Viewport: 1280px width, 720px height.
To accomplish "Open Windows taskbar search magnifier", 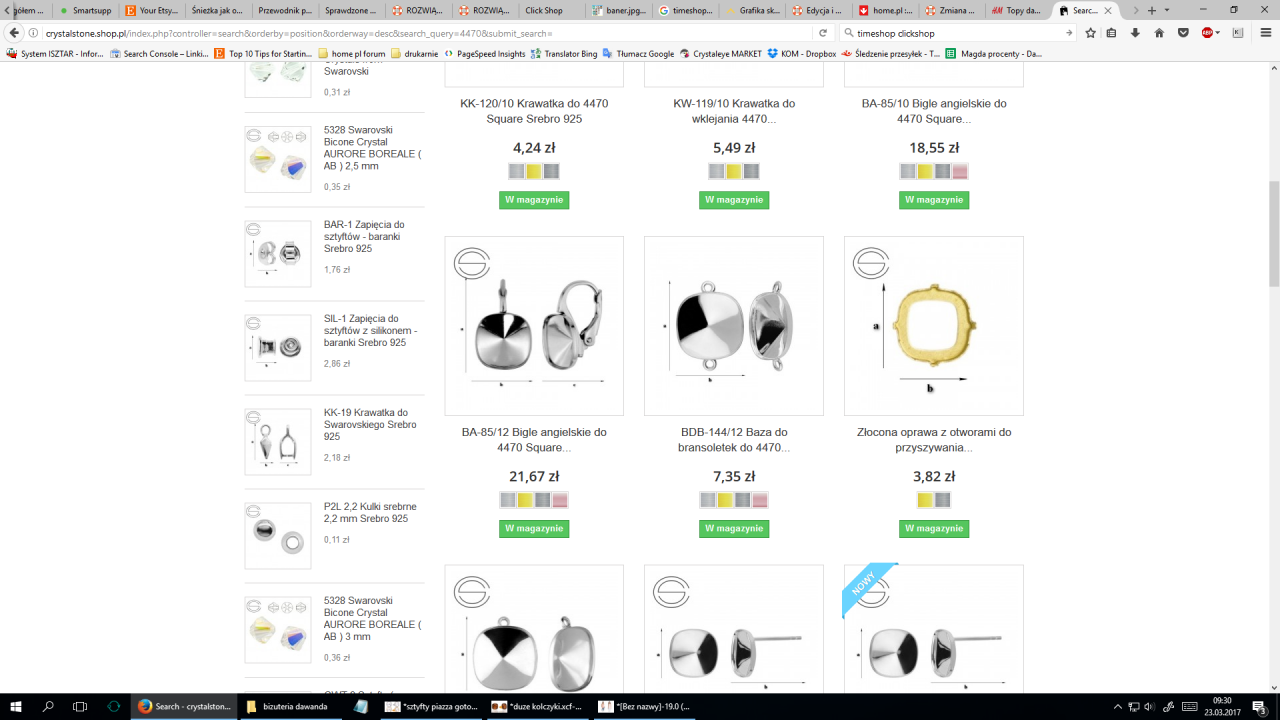I will coord(48,706).
